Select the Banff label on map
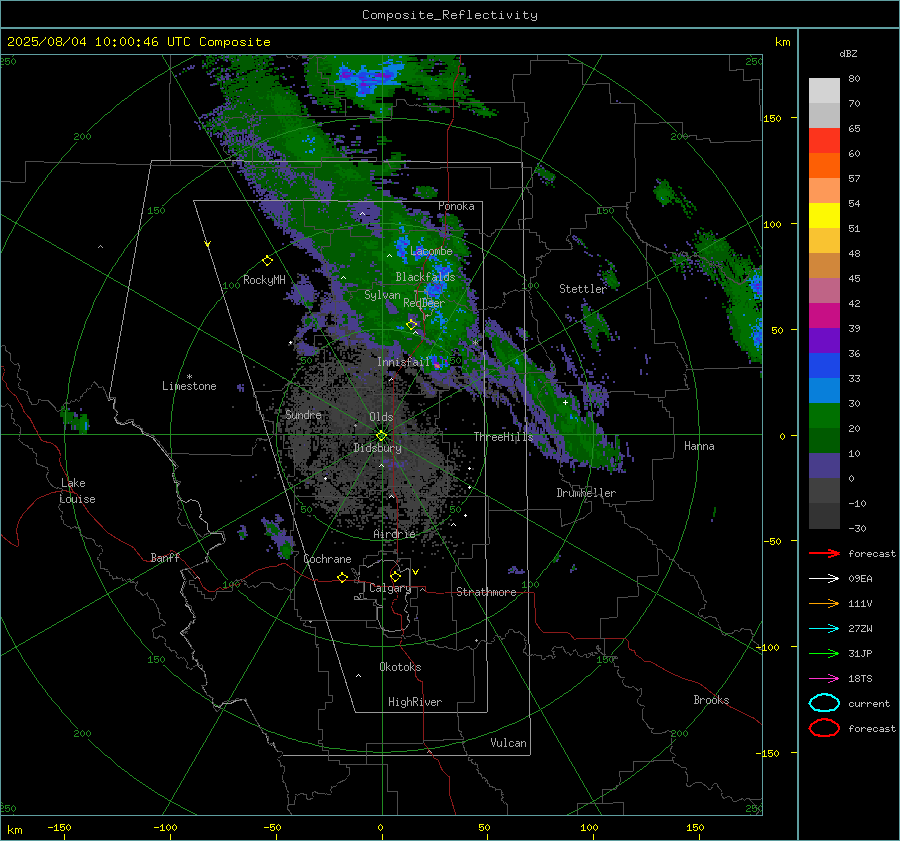Viewport: 900px width, 841px height. pos(165,558)
